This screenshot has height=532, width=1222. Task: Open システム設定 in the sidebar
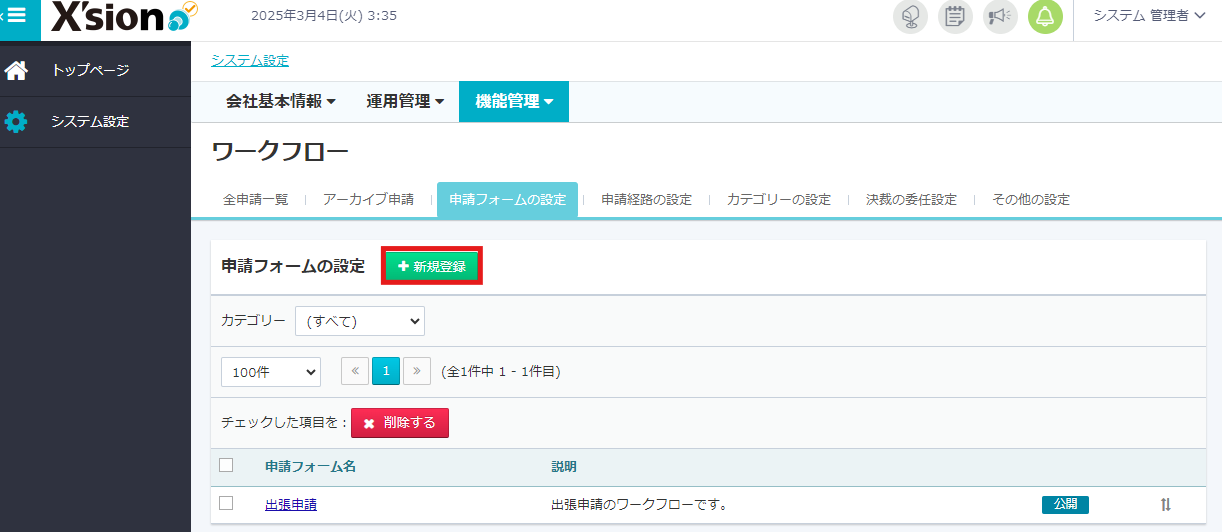[x=95, y=122]
